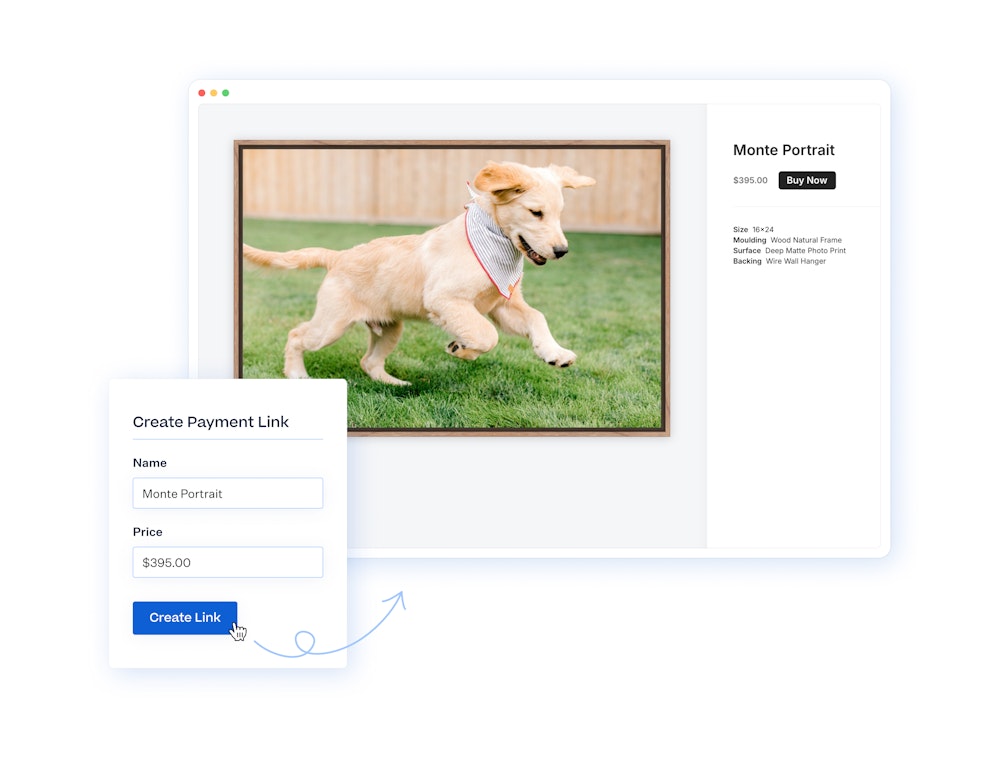Click the Monte Portrait product title
The width and height of the screenshot is (1000, 762).
click(x=783, y=150)
